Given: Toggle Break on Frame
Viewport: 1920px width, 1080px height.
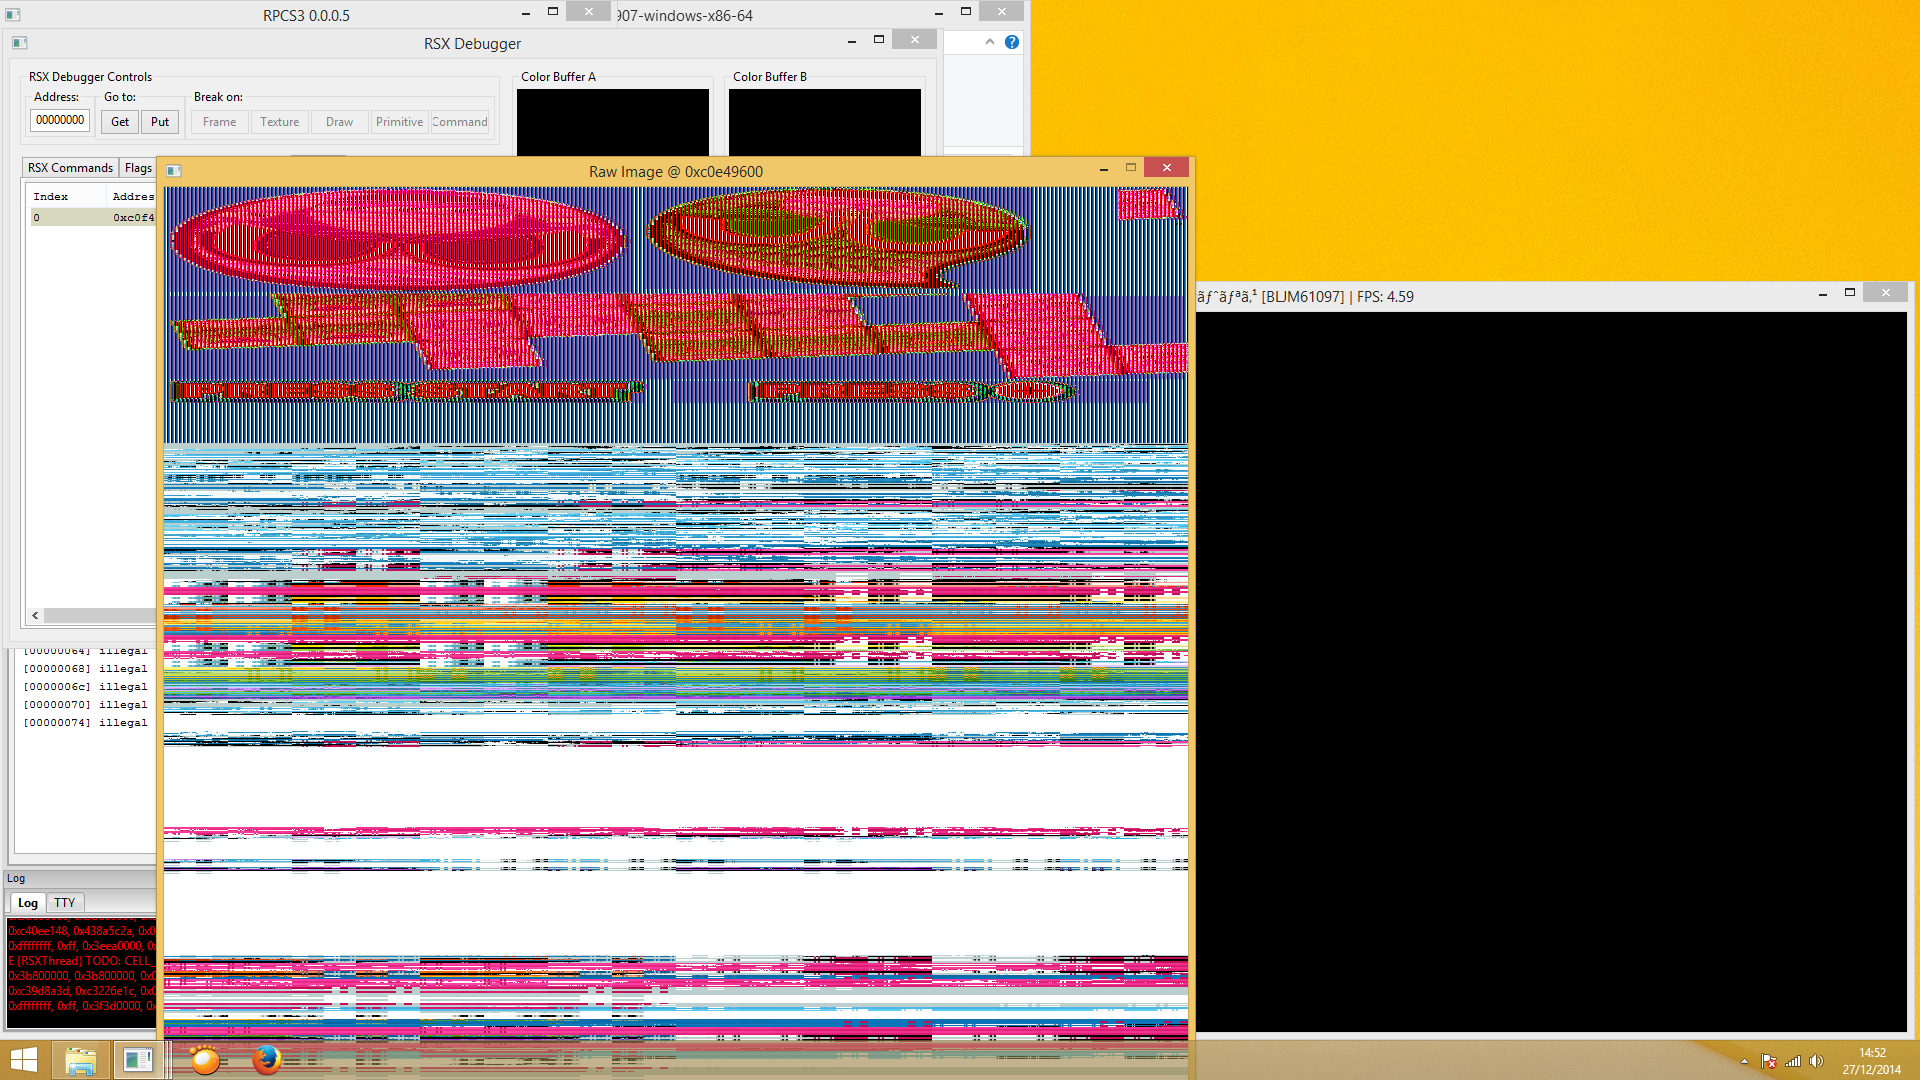Looking at the screenshot, I should click(x=219, y=122).
